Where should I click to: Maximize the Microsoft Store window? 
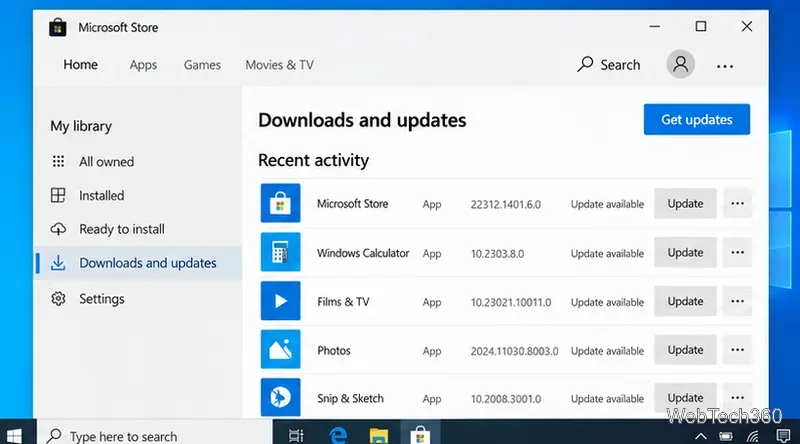click(701, 26)
